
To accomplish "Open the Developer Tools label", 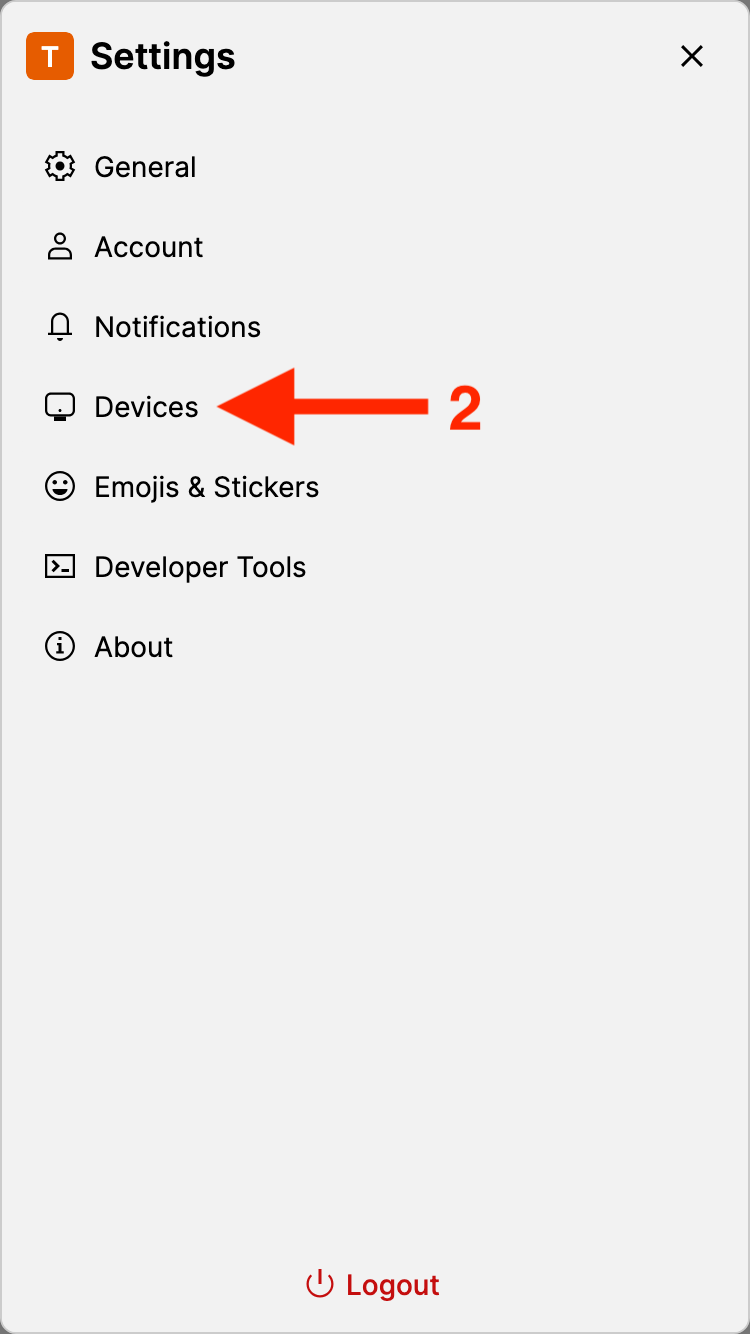I will pyautogui.click(x=200, y=567).
